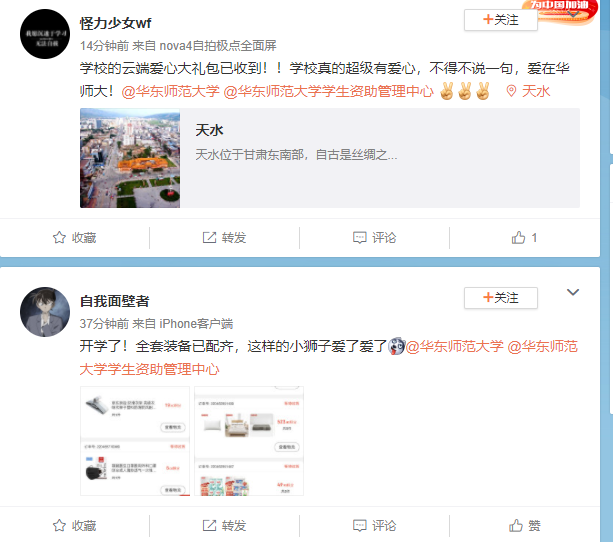Open 自我面壁者 username link
This screenshot has width=613, height=542.
click(115, 301)
